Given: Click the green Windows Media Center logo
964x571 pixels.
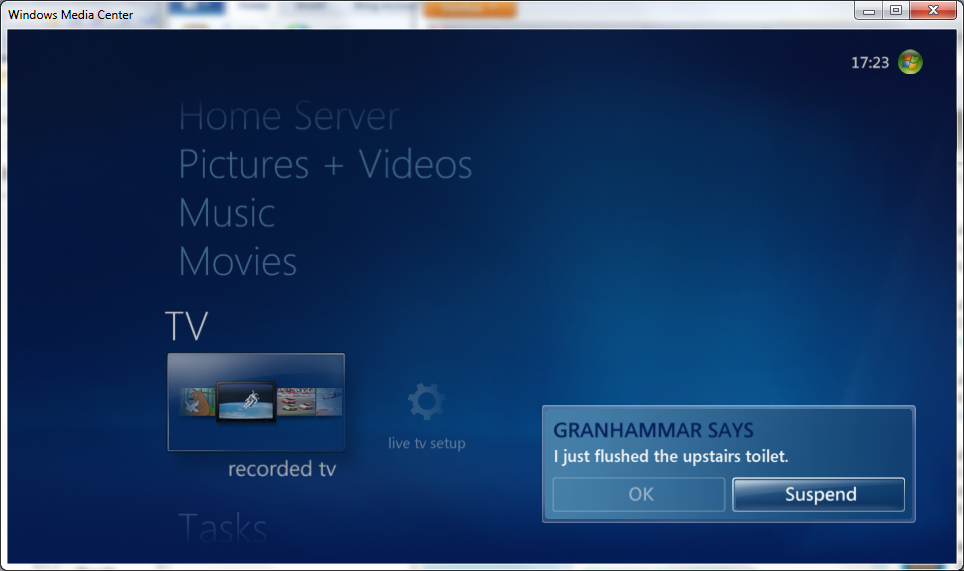Looking at the screenshot, I should [910, 62].
